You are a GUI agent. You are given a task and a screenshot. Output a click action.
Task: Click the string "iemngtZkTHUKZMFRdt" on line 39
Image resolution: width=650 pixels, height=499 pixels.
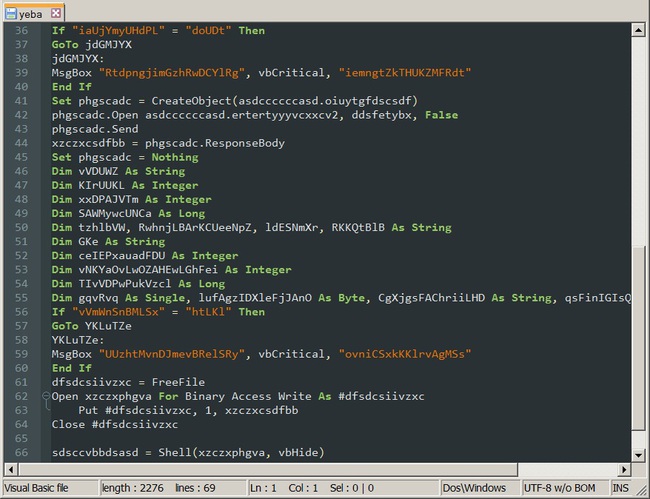(x=405, y=73)
